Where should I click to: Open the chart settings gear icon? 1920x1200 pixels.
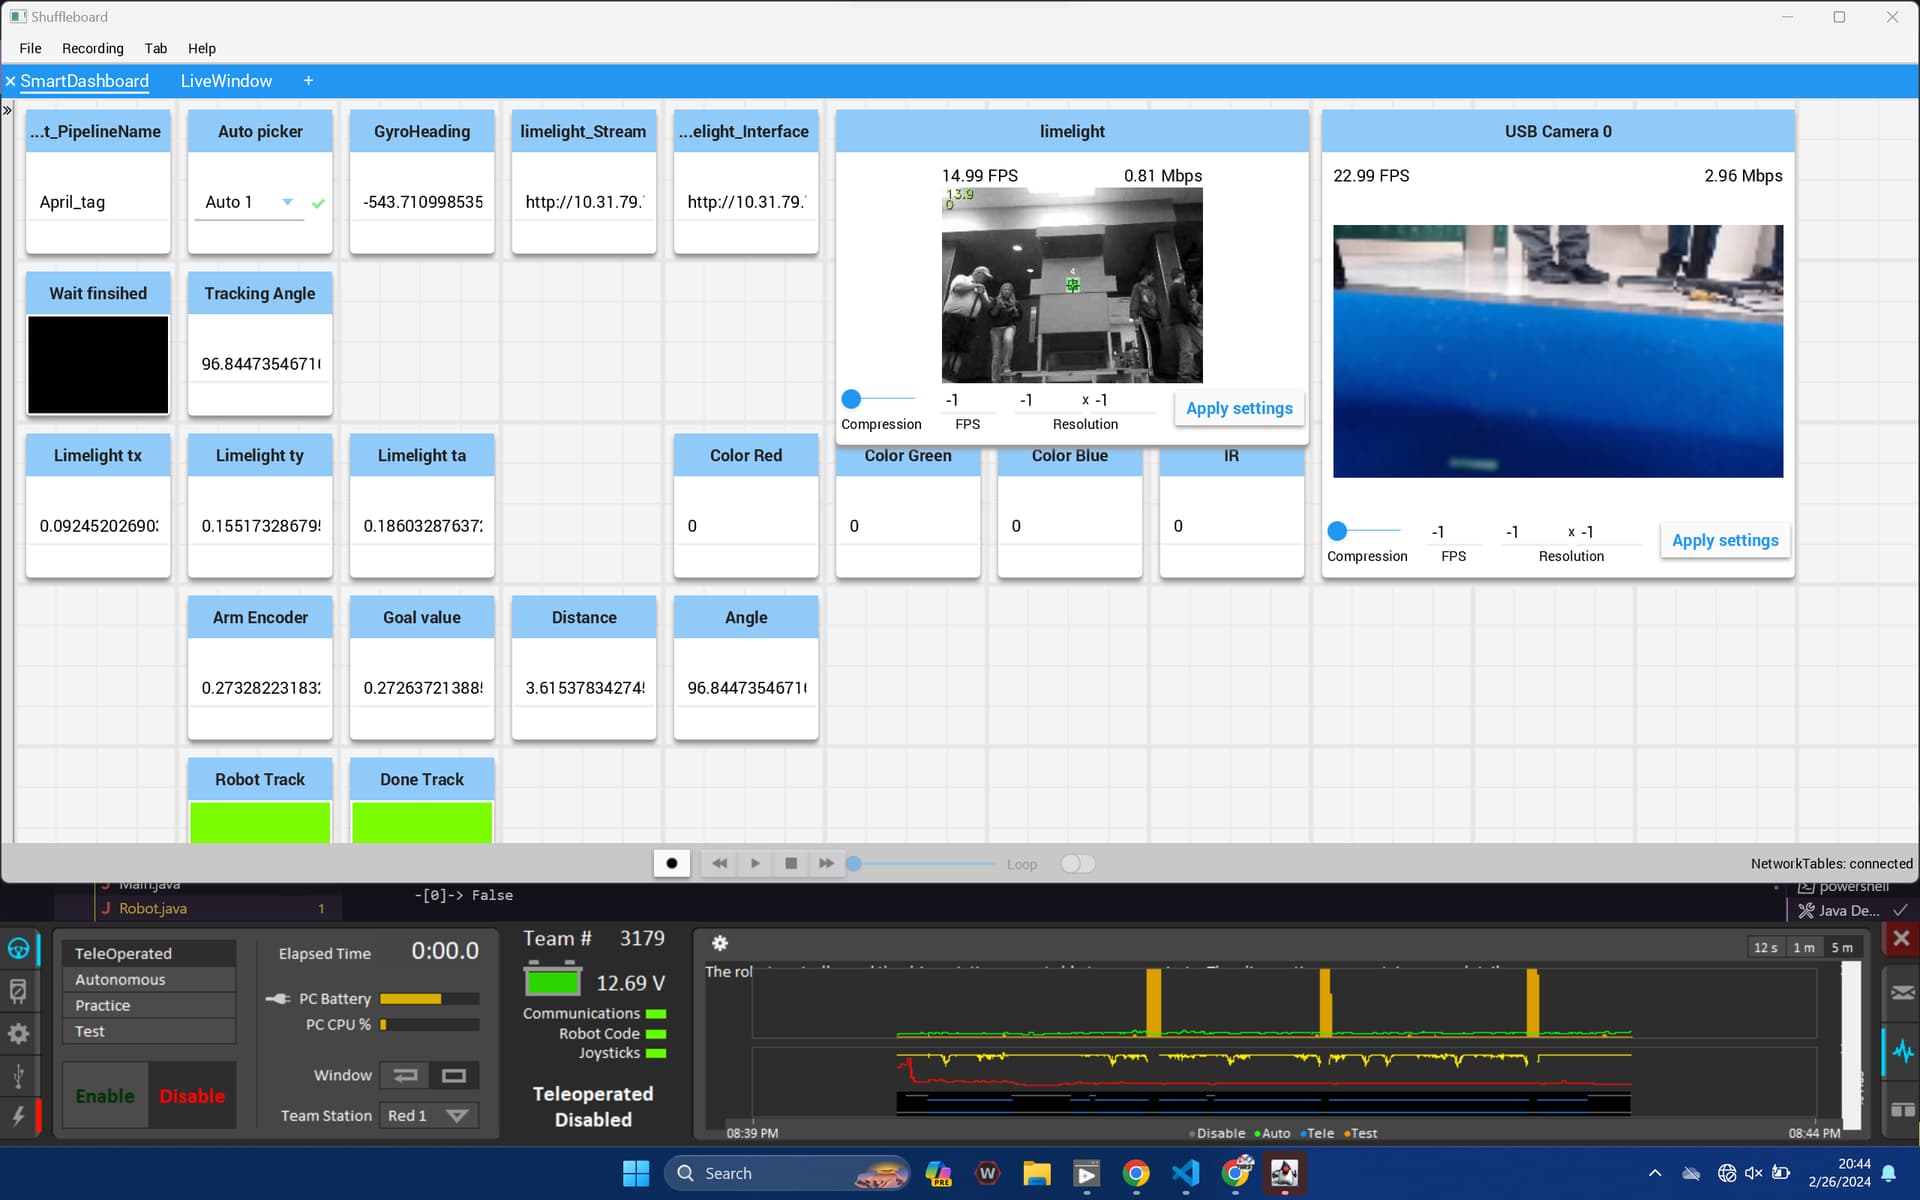[719, 943]
